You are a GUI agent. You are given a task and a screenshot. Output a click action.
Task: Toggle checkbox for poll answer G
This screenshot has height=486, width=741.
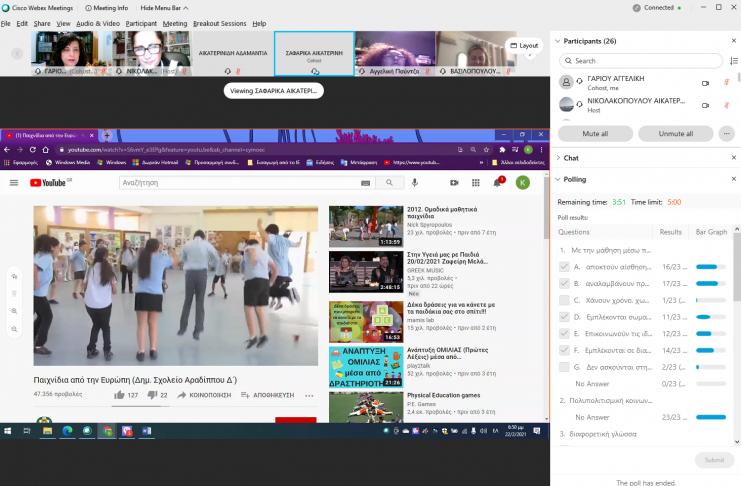(564, 367)
